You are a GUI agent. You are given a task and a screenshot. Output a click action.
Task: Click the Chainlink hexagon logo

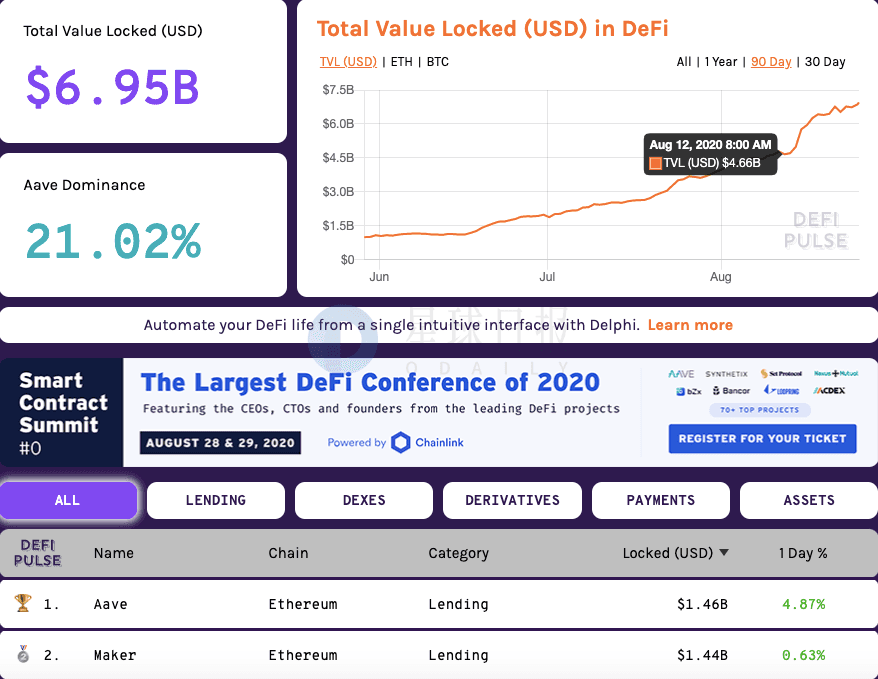(400, 442)
